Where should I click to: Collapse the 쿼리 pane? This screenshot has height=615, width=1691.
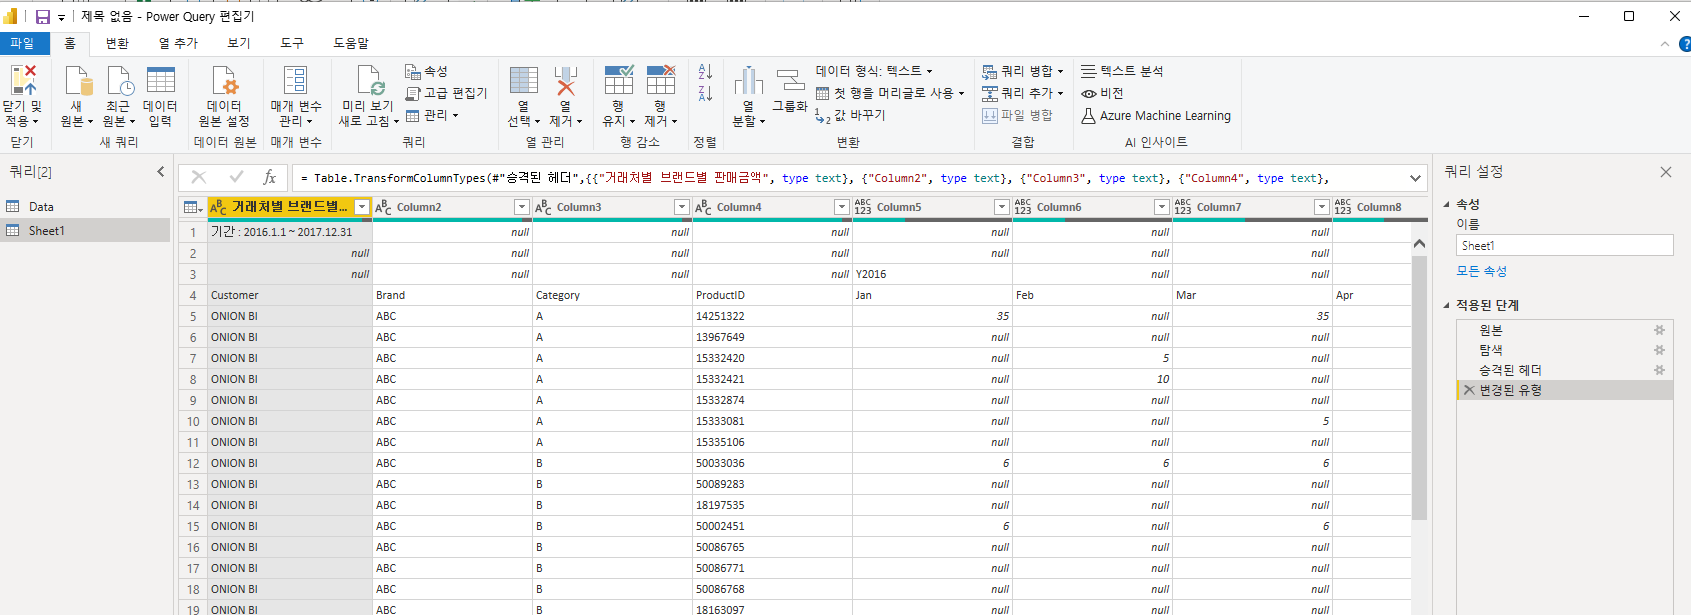161,172
